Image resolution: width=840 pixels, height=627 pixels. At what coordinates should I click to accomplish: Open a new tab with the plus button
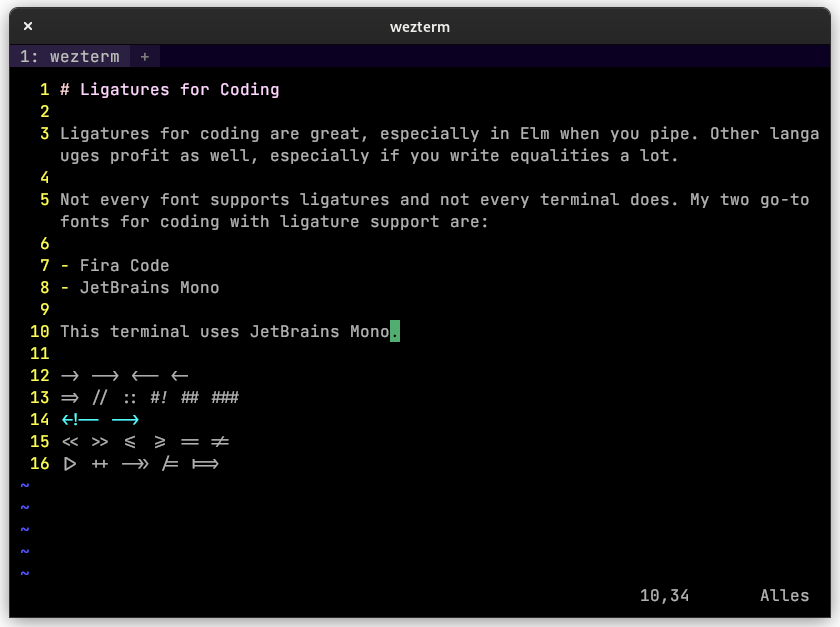pyautogui.click(x=145, y=57)
